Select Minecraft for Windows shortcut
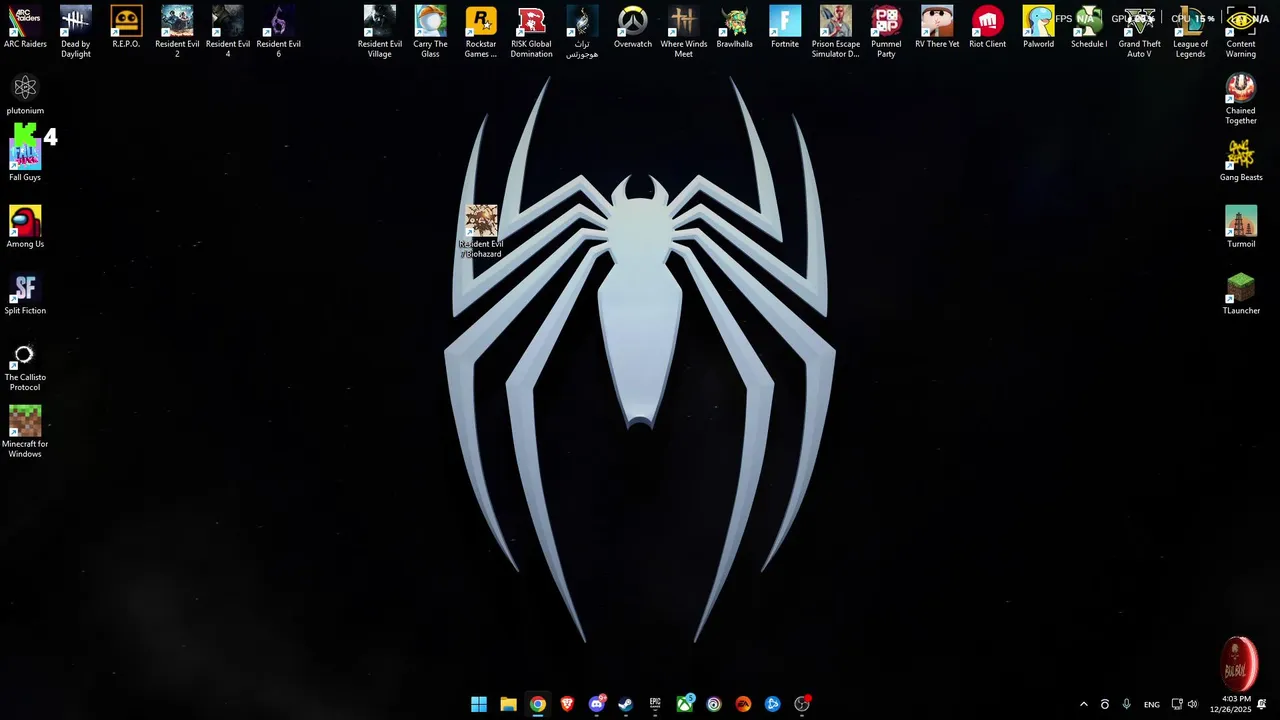Viewport: 1280px width, 720px height. (25, 432)
